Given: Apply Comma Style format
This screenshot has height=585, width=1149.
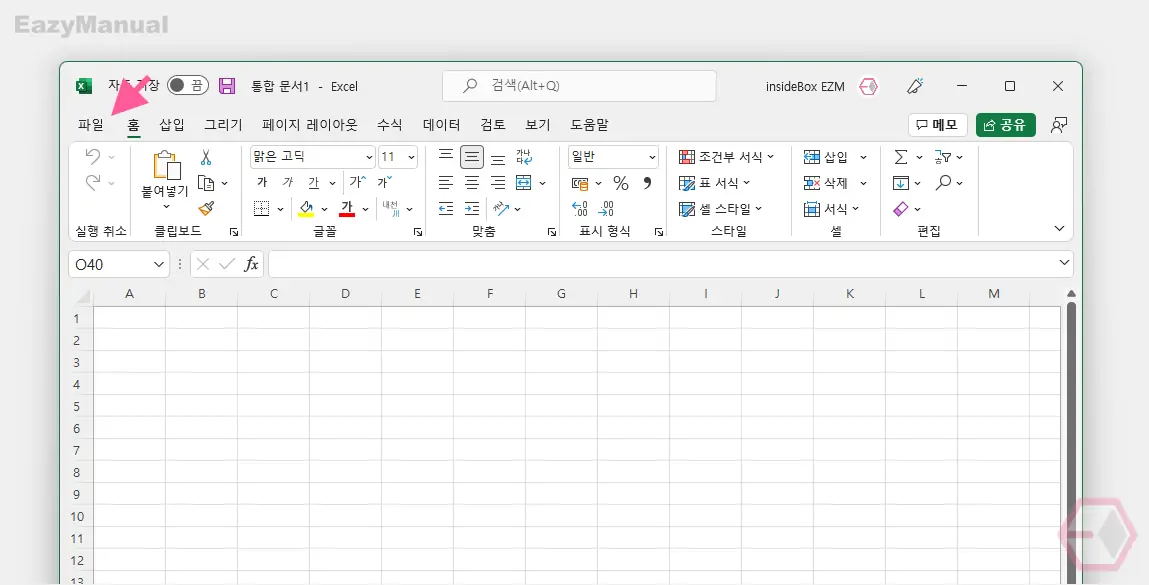Looking at the screenshot, I should click(647, 183).
